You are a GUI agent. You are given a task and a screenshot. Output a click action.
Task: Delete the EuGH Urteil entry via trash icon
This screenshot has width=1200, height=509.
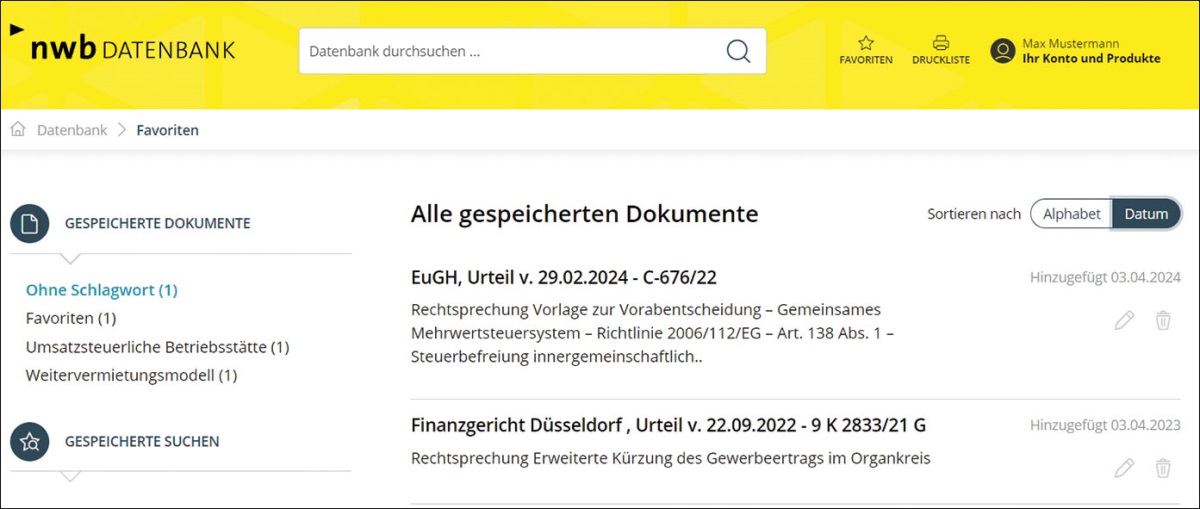click(x=1163, y=320)
